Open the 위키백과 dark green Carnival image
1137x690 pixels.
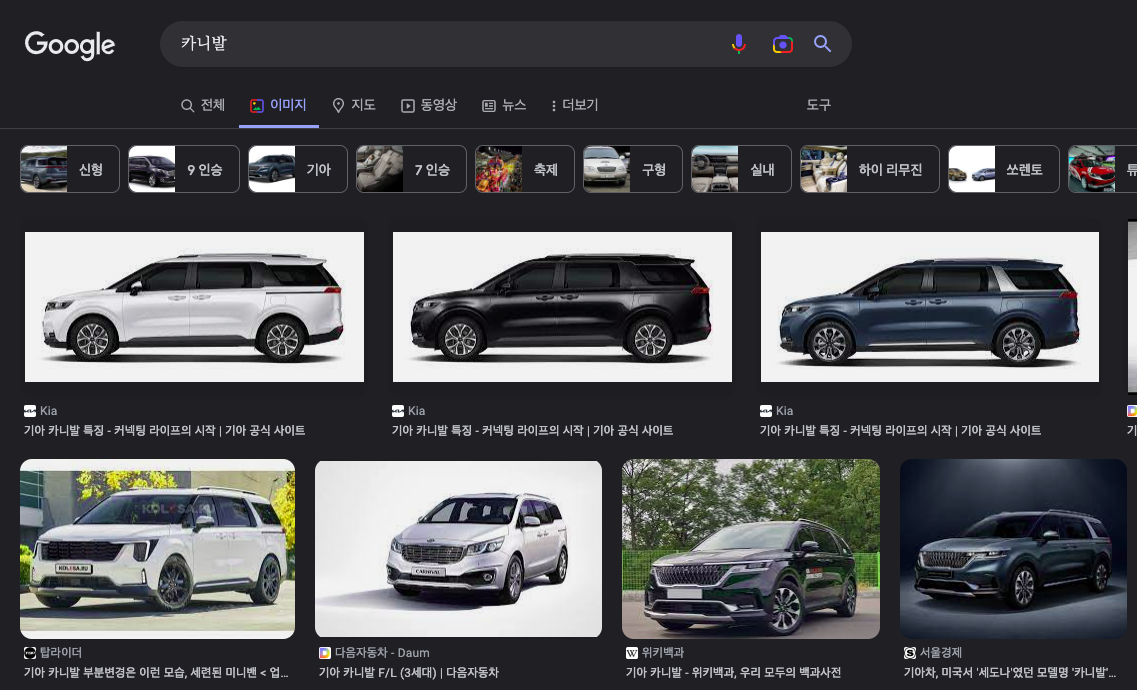point(751,549)
